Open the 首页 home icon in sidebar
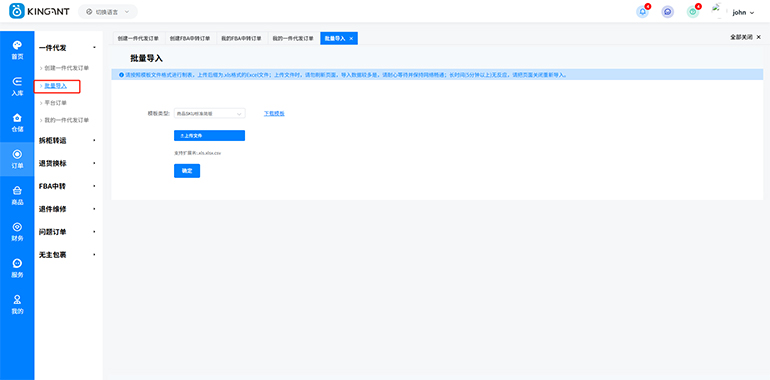Screen dimensions: 770x380 17,50
